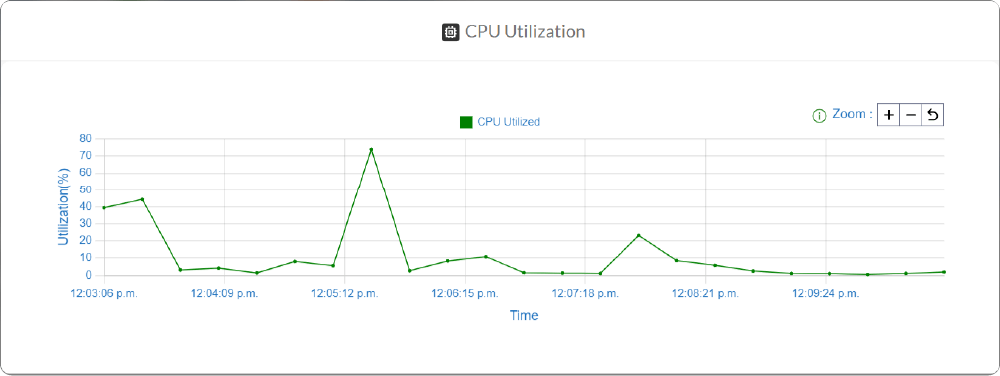1000x376 pixels.
Task: Click the zoom in plus button
Action: click(x=889, y=115)
